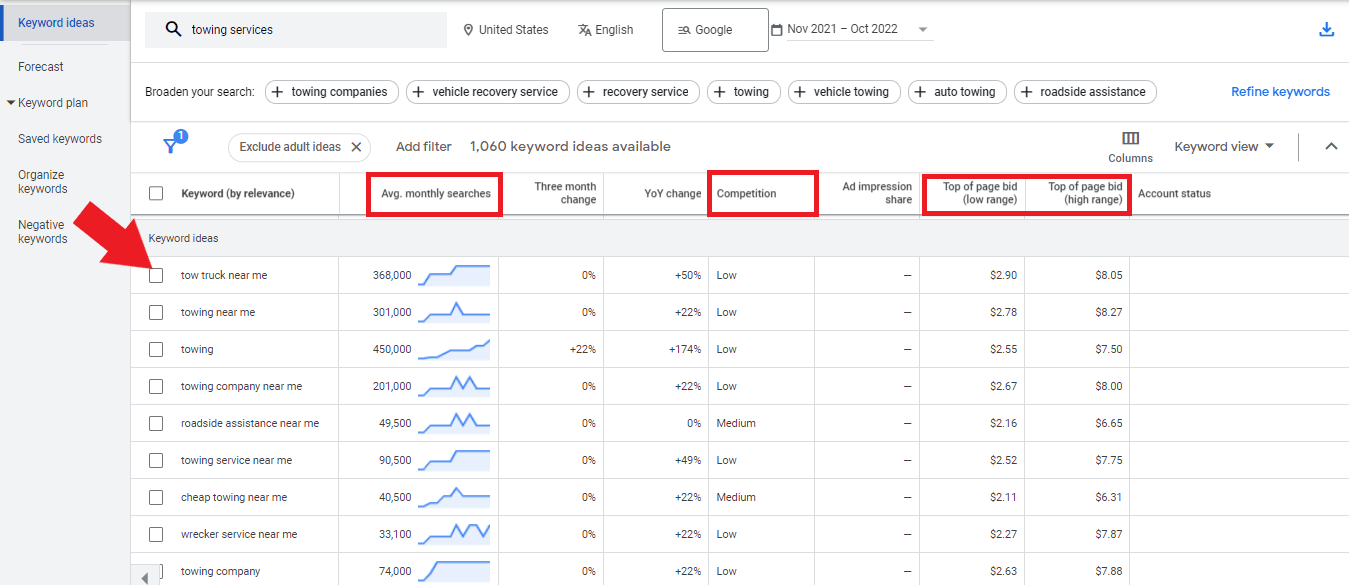This screenshot has width=1349, height=585.
Task: Expand the Nov 2021 – Oct 2022 dropdown
Action: (x=922, y=29)
